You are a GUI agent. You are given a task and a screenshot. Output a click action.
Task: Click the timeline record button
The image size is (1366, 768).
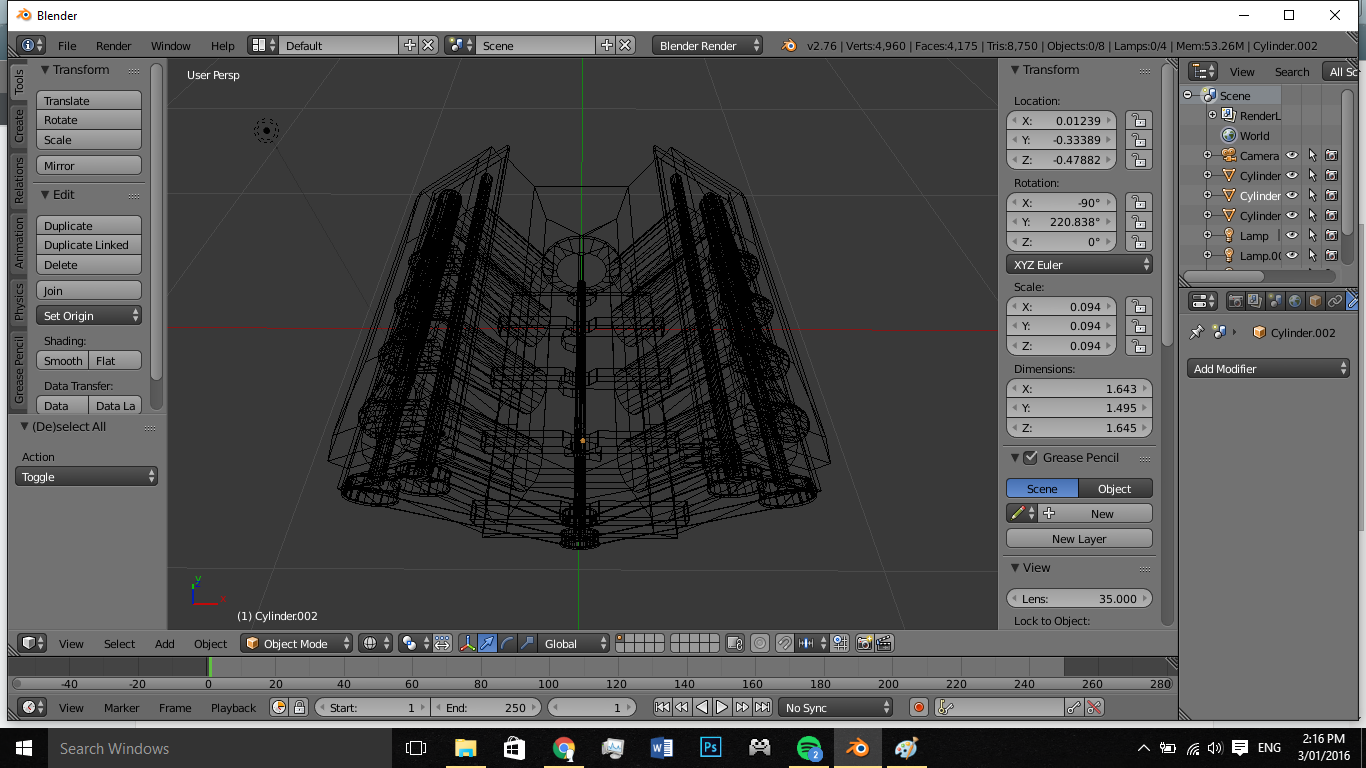(x=919, y=707)
